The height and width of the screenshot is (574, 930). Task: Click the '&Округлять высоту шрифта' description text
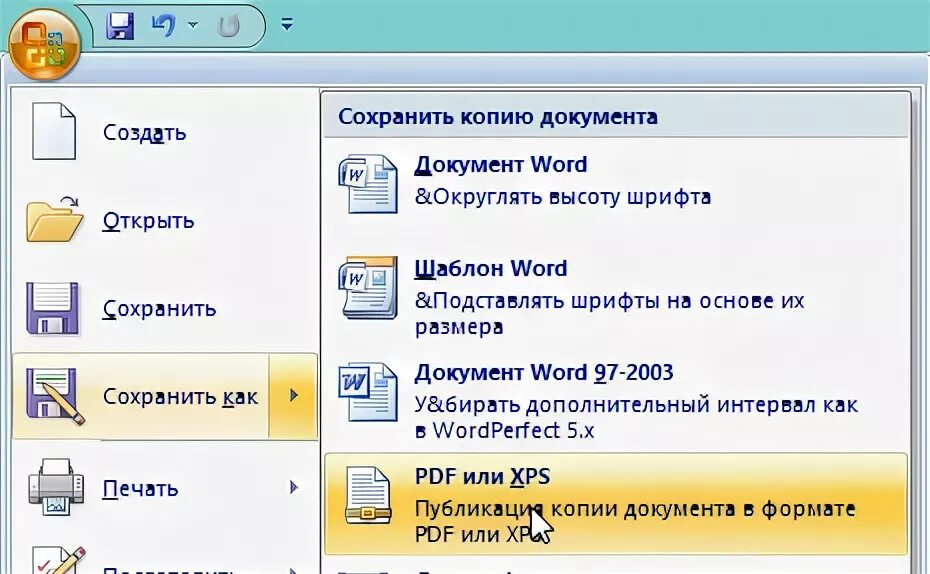point(562,196)
